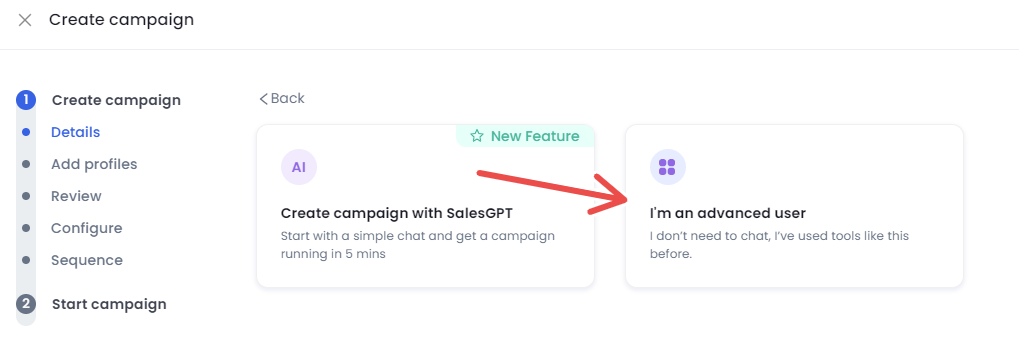Open the Add profiles step
The height and width of the screenshot is (363, 1019).
94,164
